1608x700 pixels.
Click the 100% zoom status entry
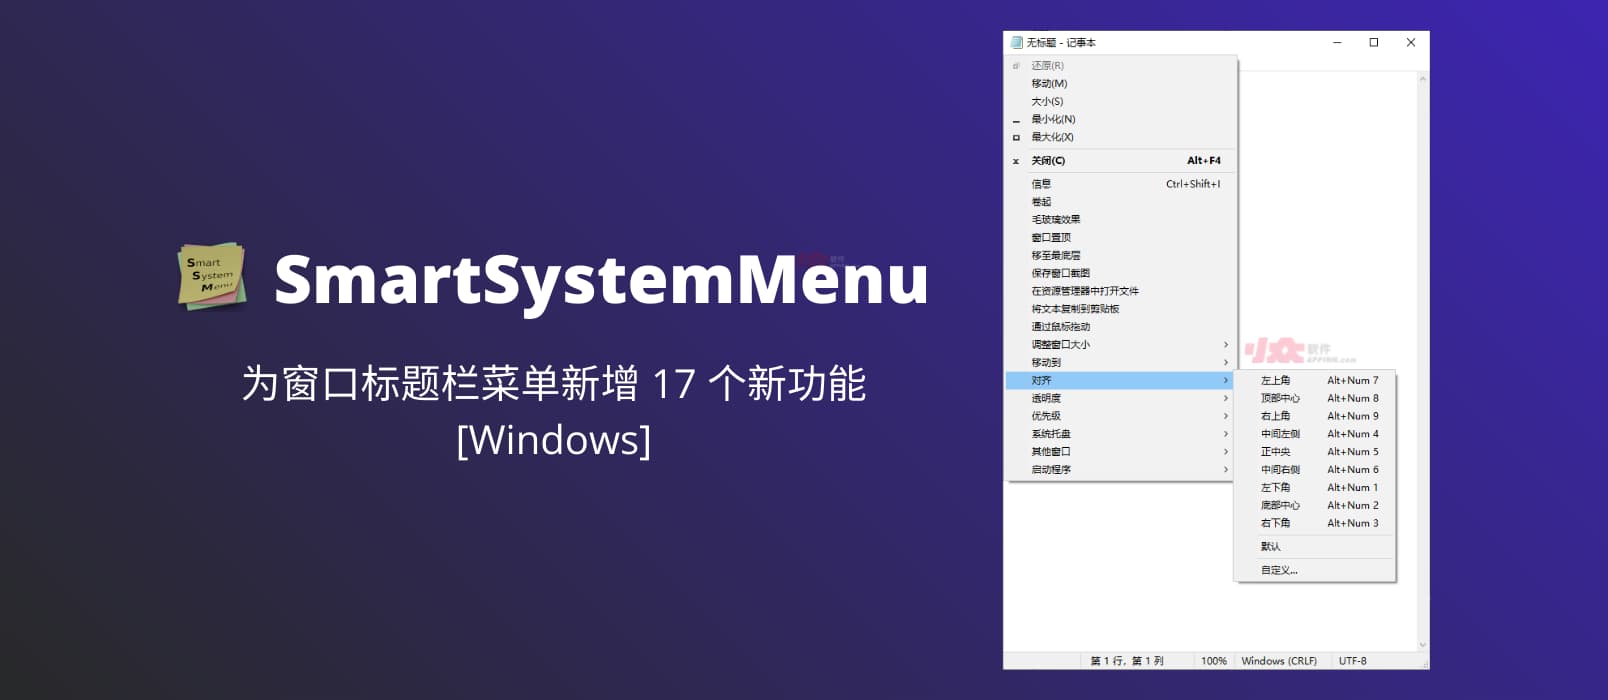[1214, 662]
